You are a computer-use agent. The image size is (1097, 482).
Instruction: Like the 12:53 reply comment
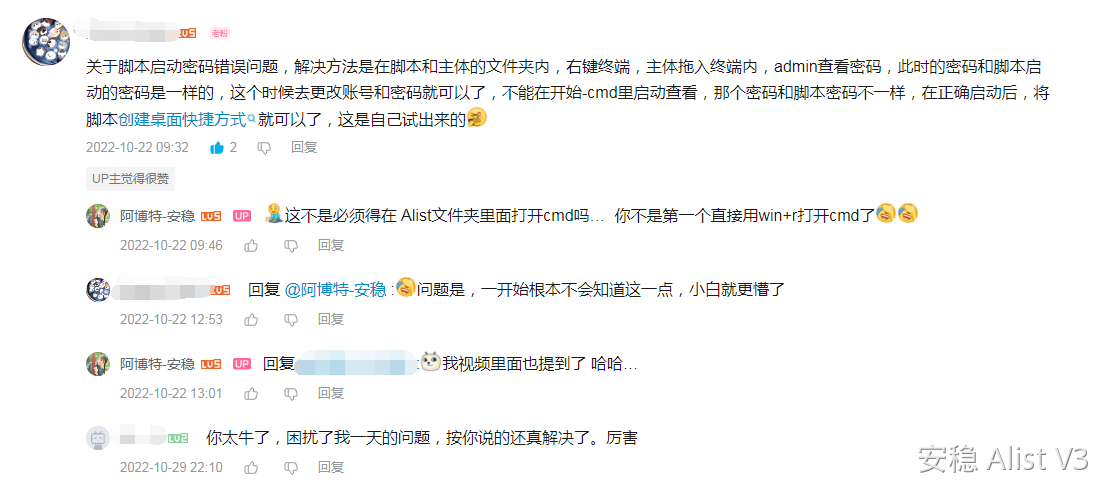251,320
